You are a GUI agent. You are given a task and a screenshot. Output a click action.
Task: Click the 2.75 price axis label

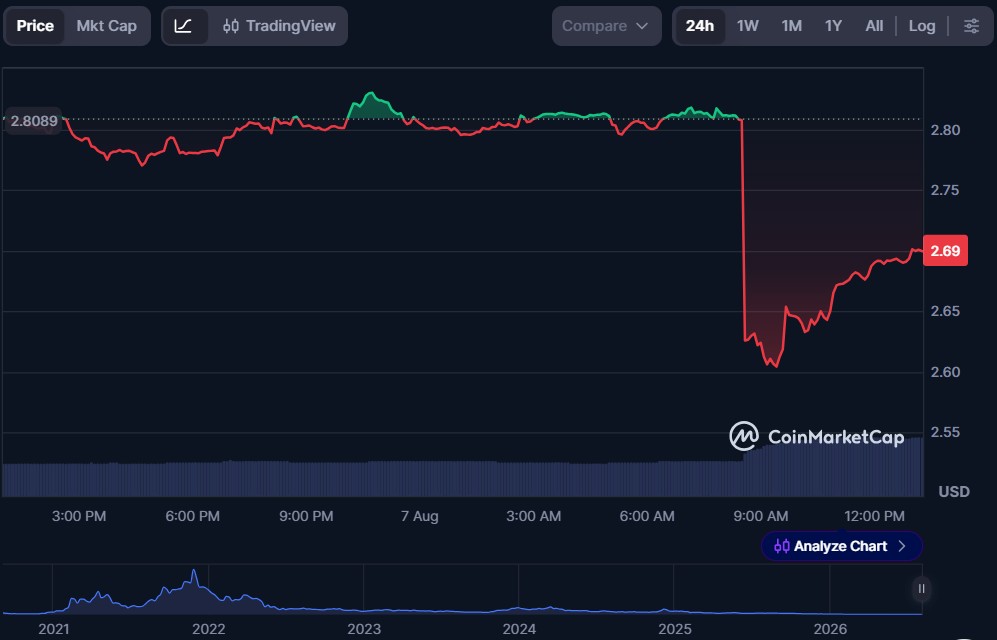(x=945, y=190)
